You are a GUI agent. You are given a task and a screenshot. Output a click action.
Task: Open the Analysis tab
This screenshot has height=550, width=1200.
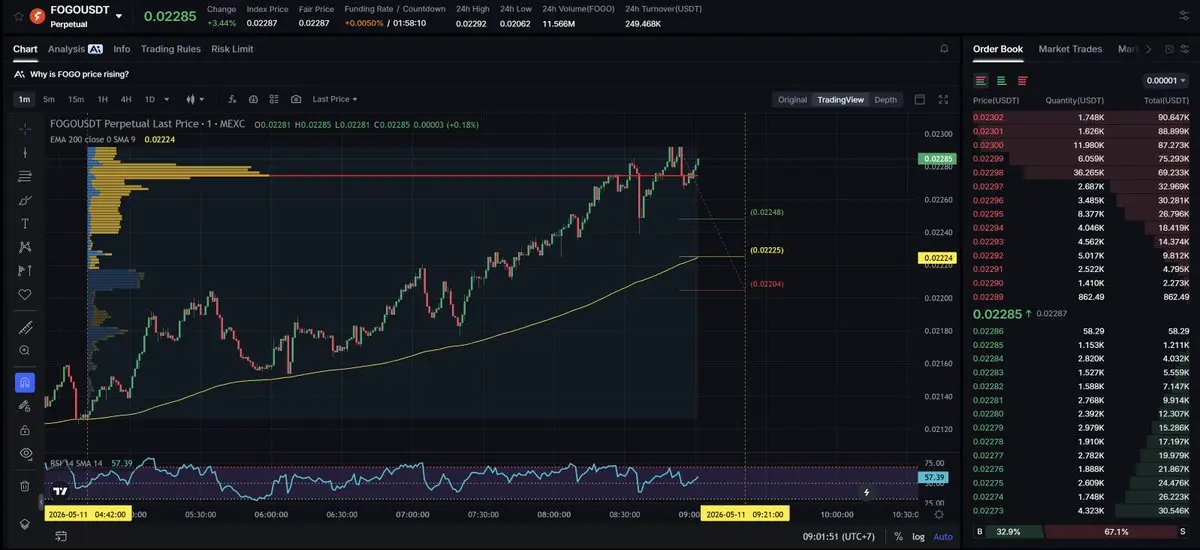[x=75, y=49]
